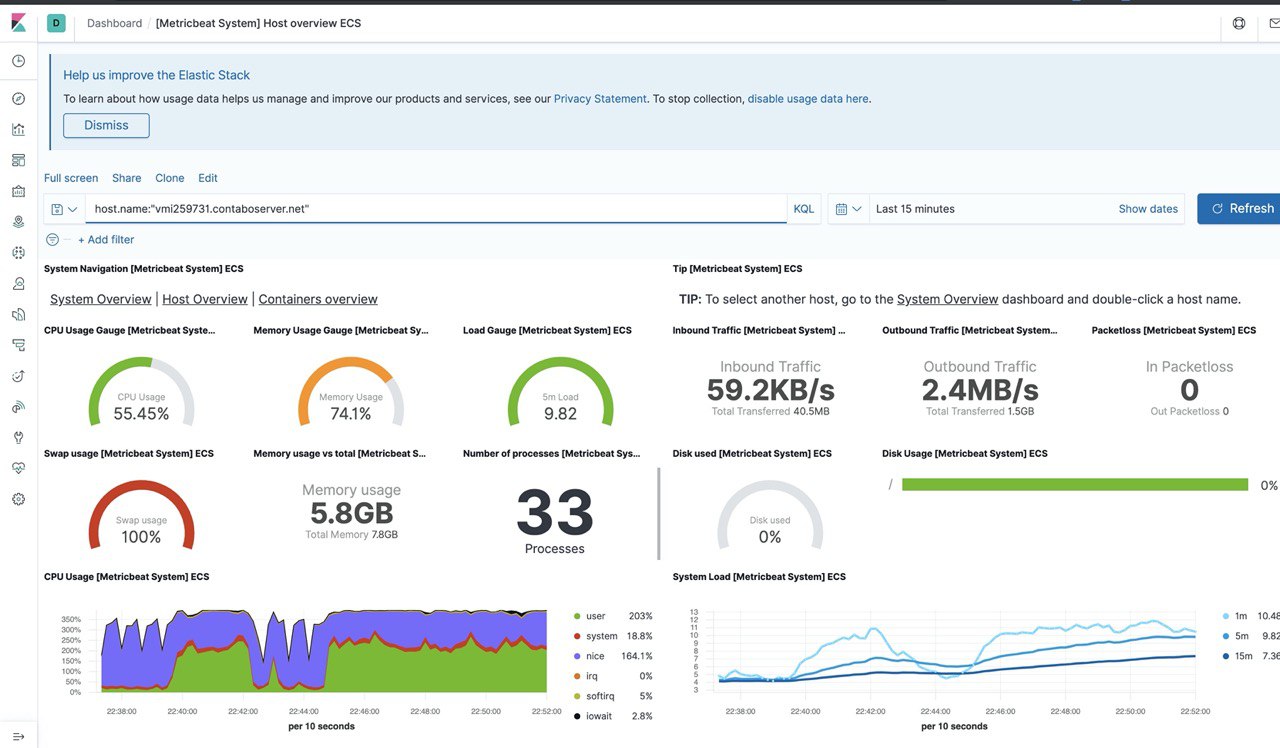Toggle the 'nice' series in CPU legend
This screenshot has width=1280, height=748.
(x=596, y=656)
